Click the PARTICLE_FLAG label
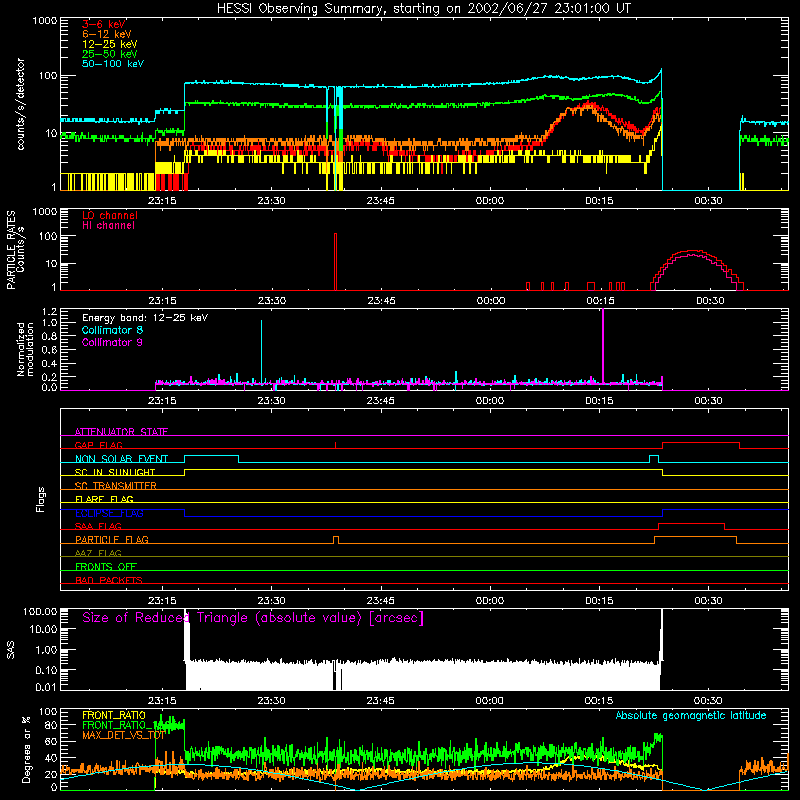The height and width of the screenshot is (800, 800). pos(112,539)
